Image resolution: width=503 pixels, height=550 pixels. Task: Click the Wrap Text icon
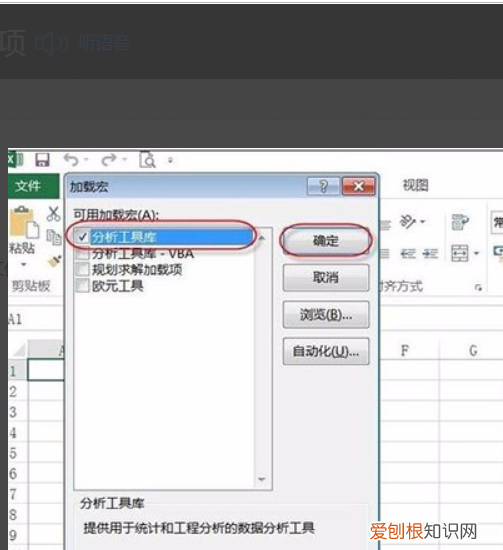[x=460, y=222]
